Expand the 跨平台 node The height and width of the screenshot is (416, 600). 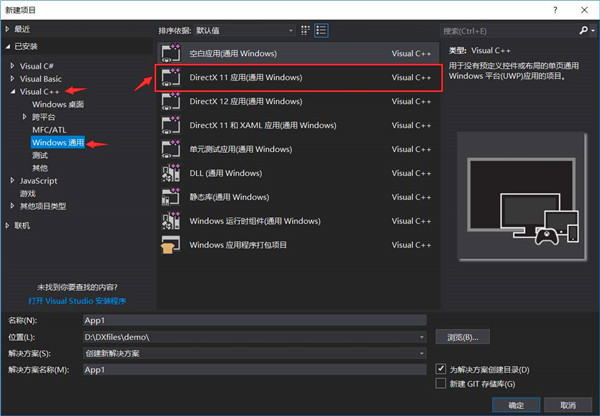tap(24, 117)
